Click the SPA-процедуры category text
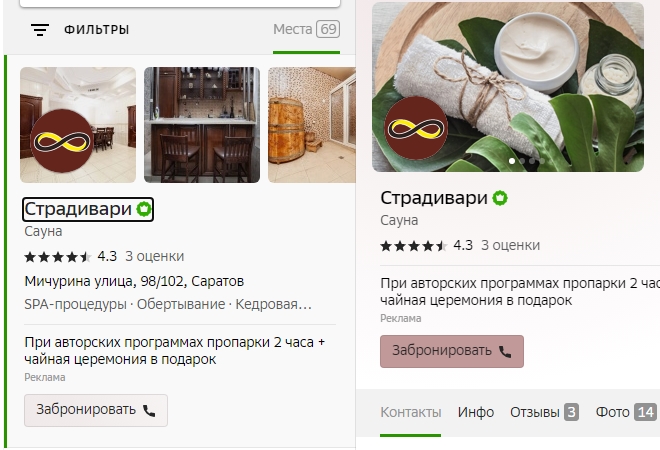The image size is (660, 450). coord(75,304)
